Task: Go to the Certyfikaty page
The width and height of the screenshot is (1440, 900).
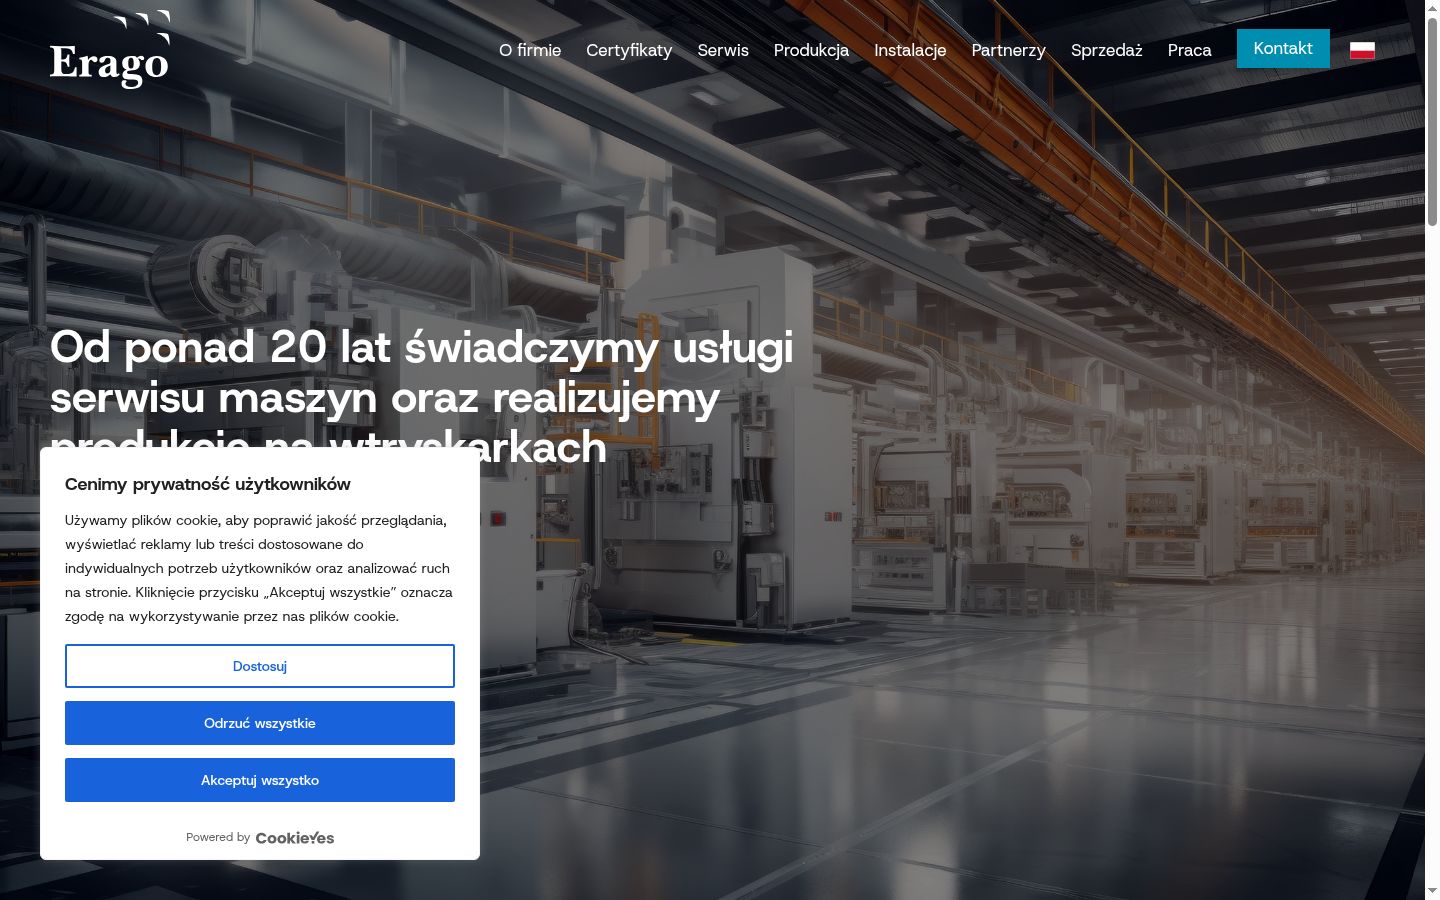Action: (x=629, y=50)
